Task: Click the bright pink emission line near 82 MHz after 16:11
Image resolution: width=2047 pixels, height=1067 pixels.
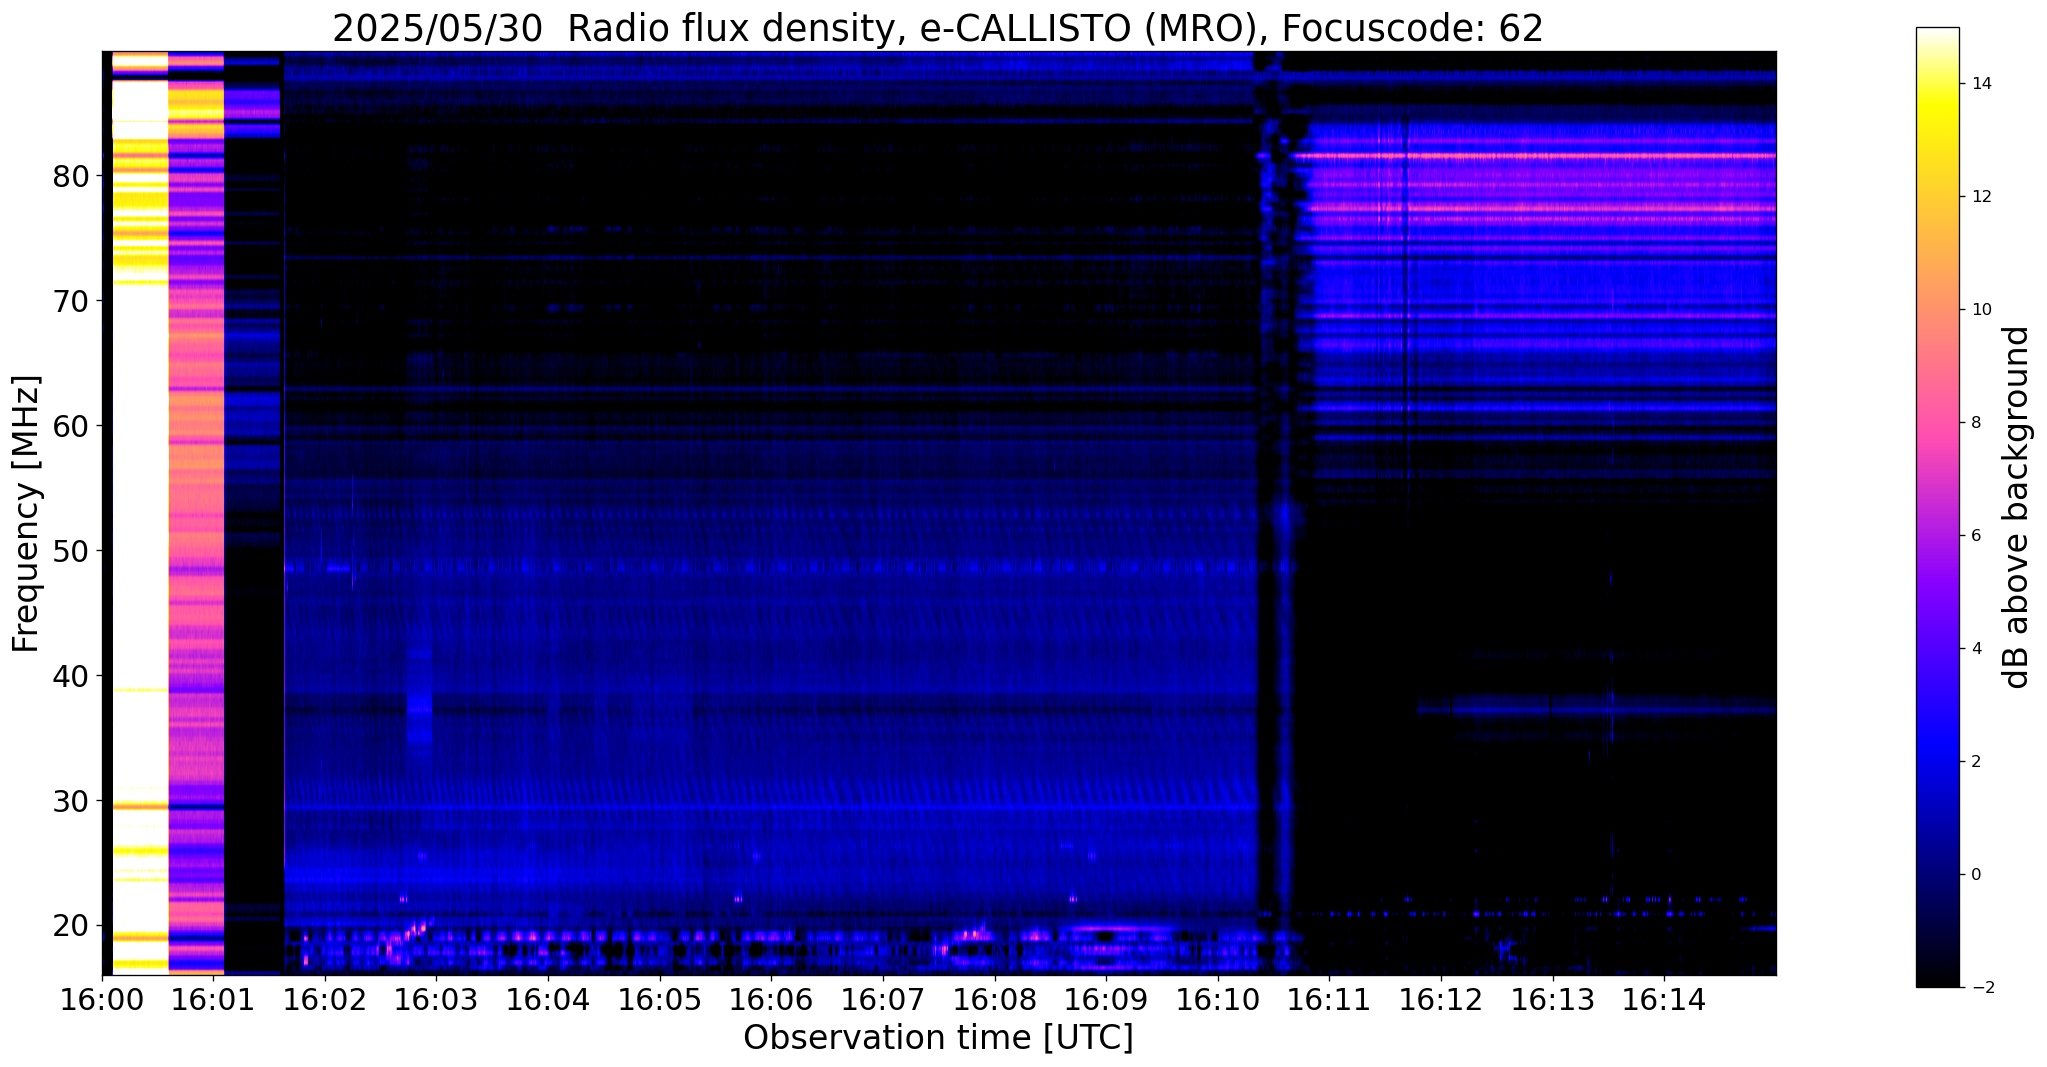Action: click(1535, 156)
